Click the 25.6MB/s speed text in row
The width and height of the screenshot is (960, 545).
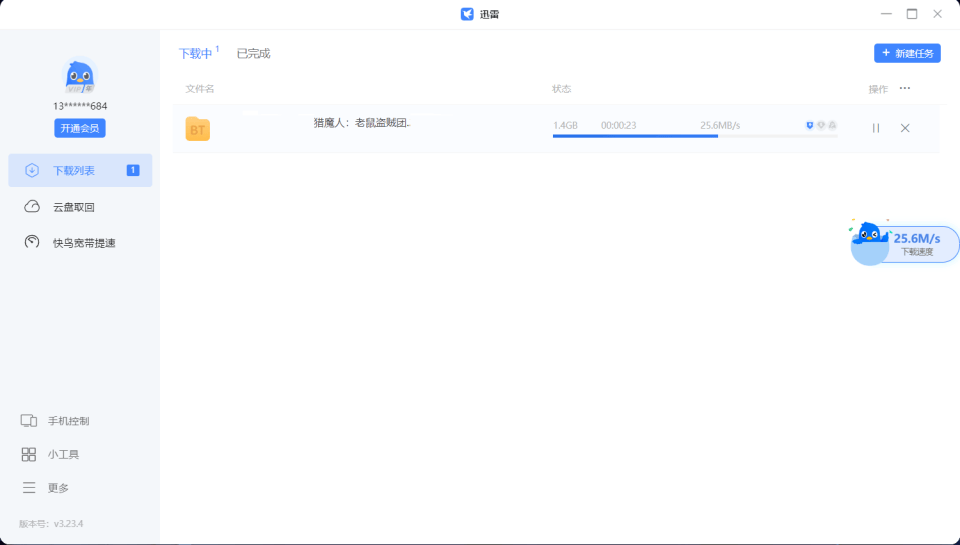pyautogui.click(x=720, y=125)
